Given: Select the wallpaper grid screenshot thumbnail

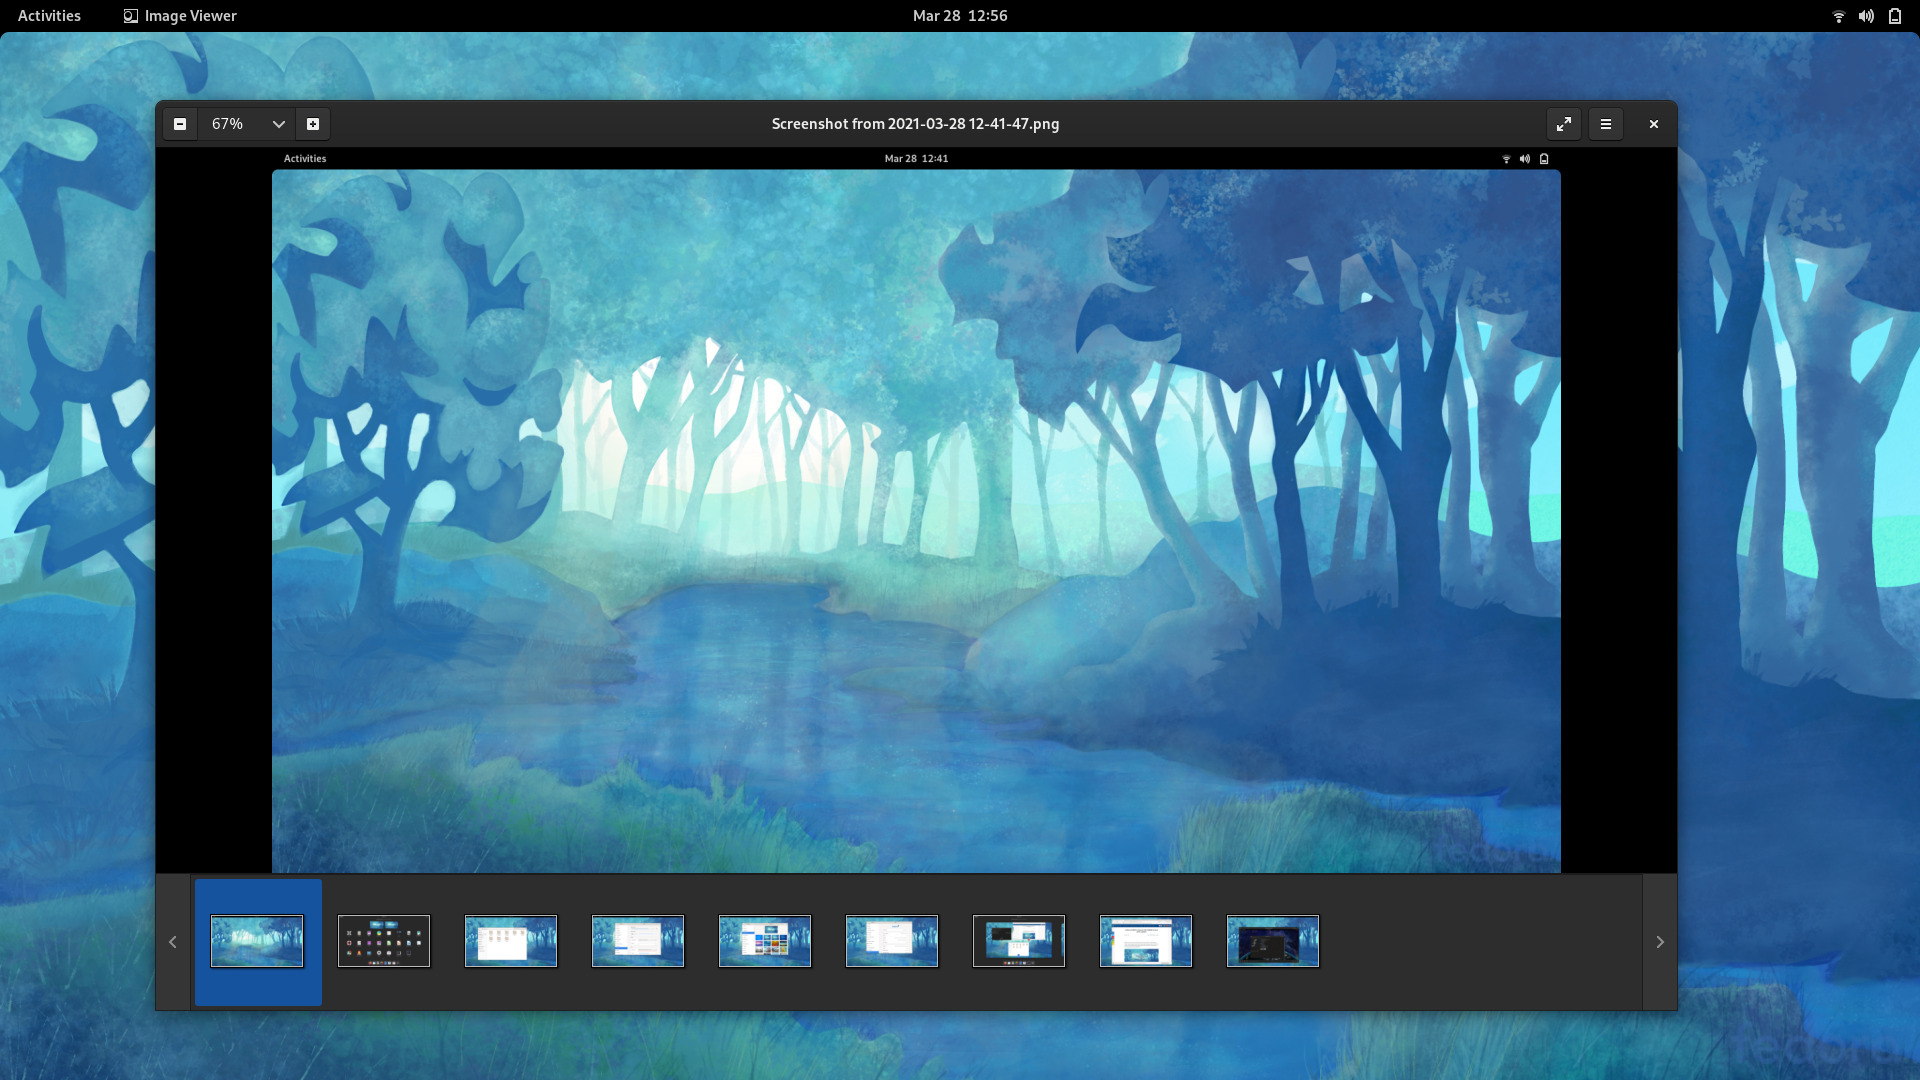Looking at the screenshot, I should click(x=765, y=941).
